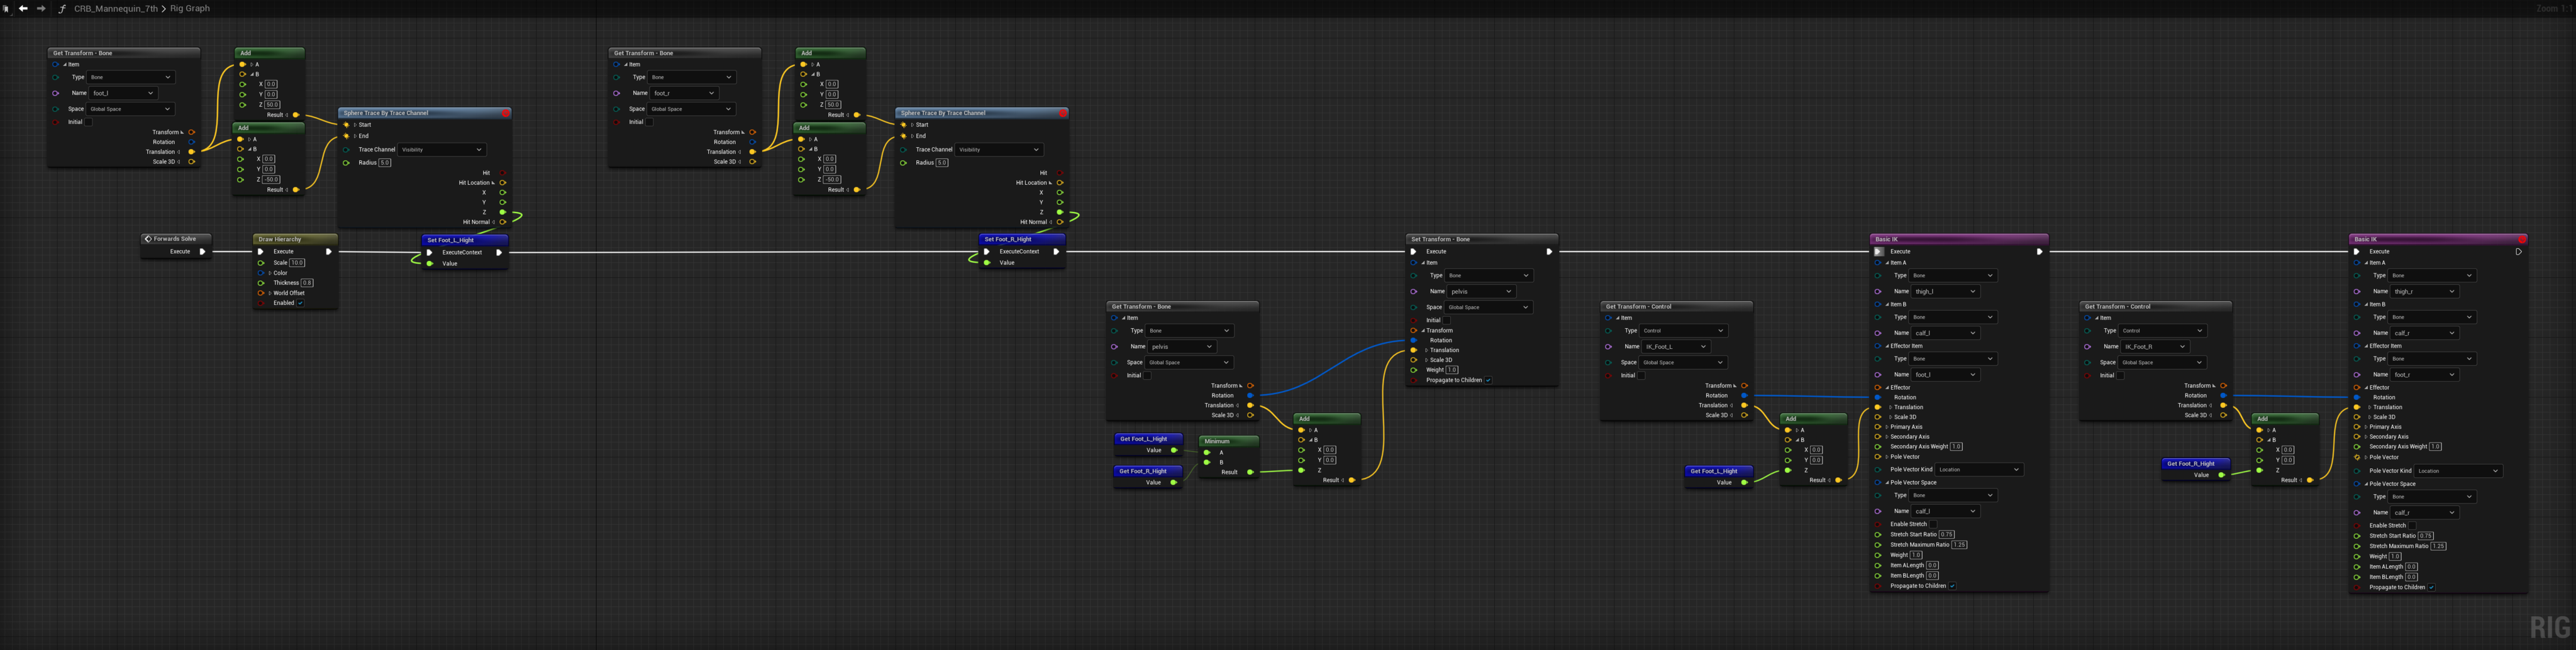Screen dimensions: 2576x650
Task: Go forward with the right arrow button
Action: click(41, 8)
